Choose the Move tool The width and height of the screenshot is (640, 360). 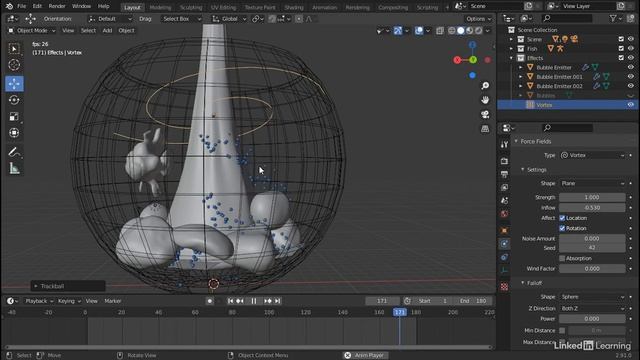pos(14,83)
